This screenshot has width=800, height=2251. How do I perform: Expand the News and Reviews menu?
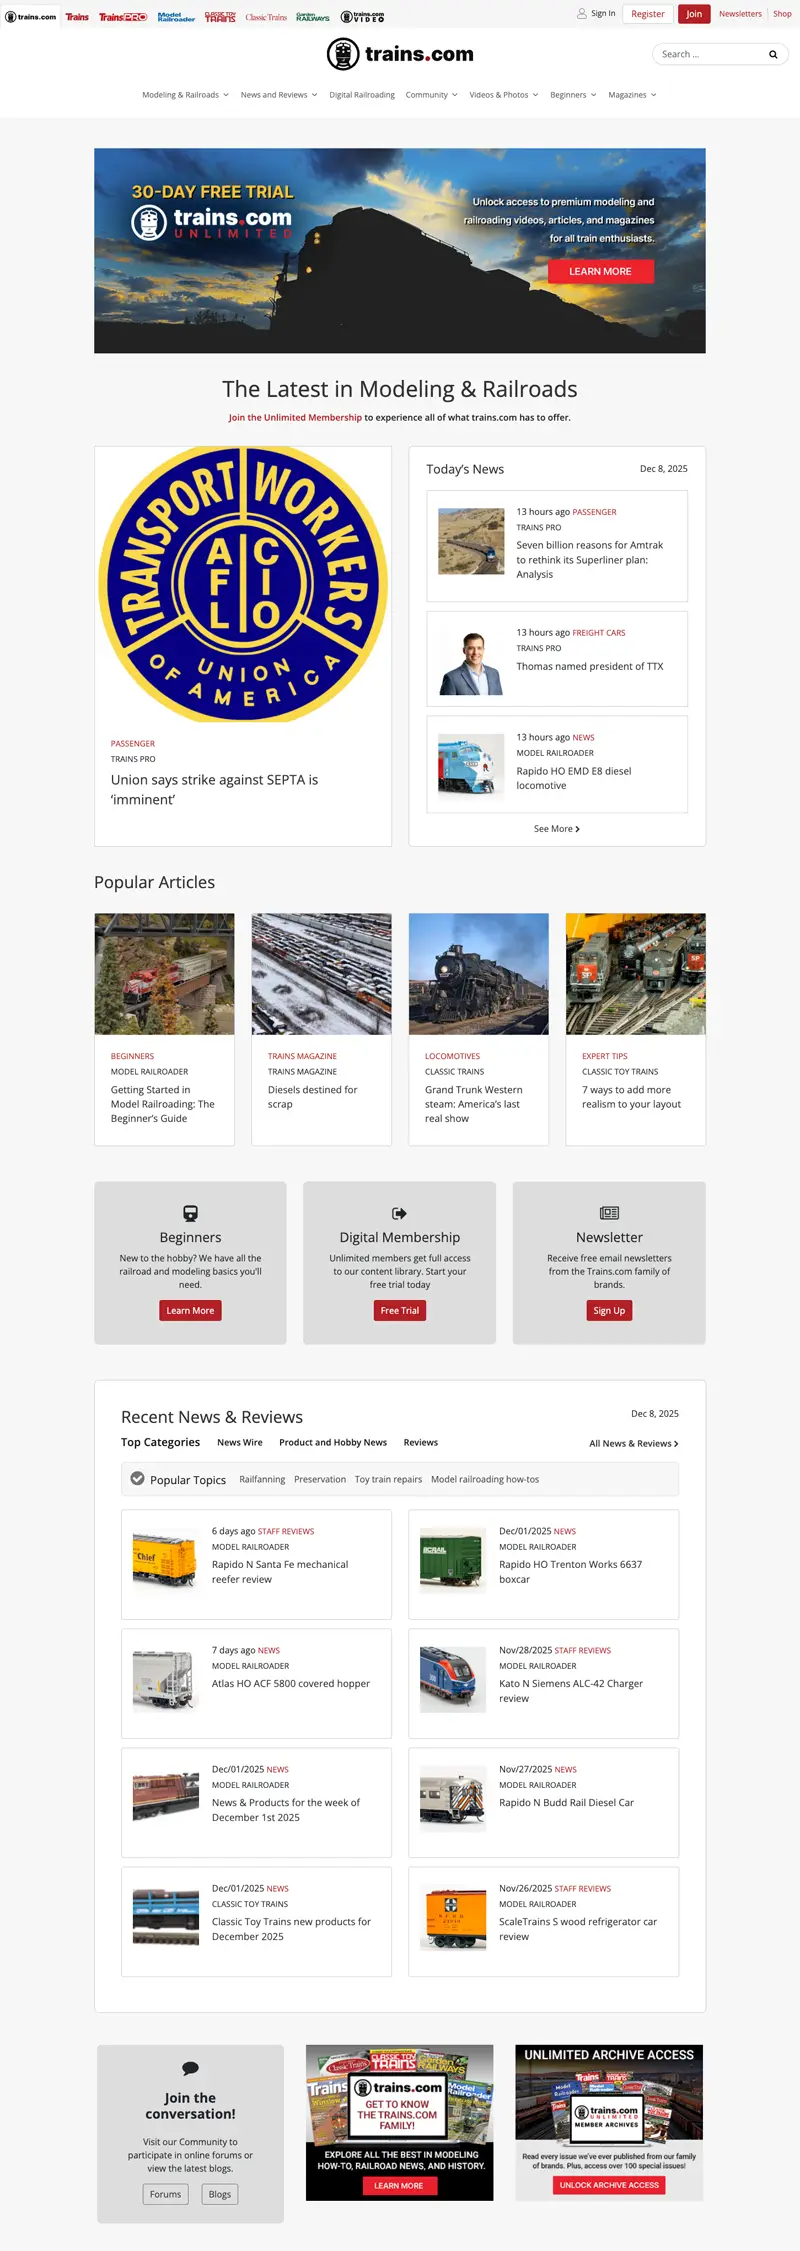(279, 95)
